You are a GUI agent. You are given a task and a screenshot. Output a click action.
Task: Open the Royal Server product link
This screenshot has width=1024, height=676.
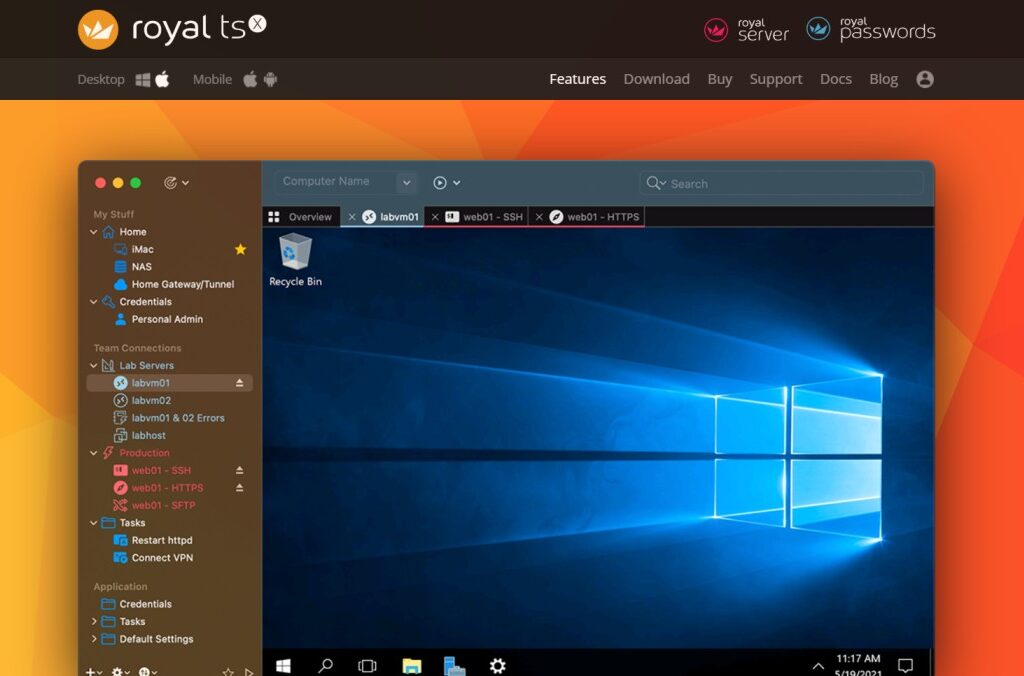(x=746, y=29)
